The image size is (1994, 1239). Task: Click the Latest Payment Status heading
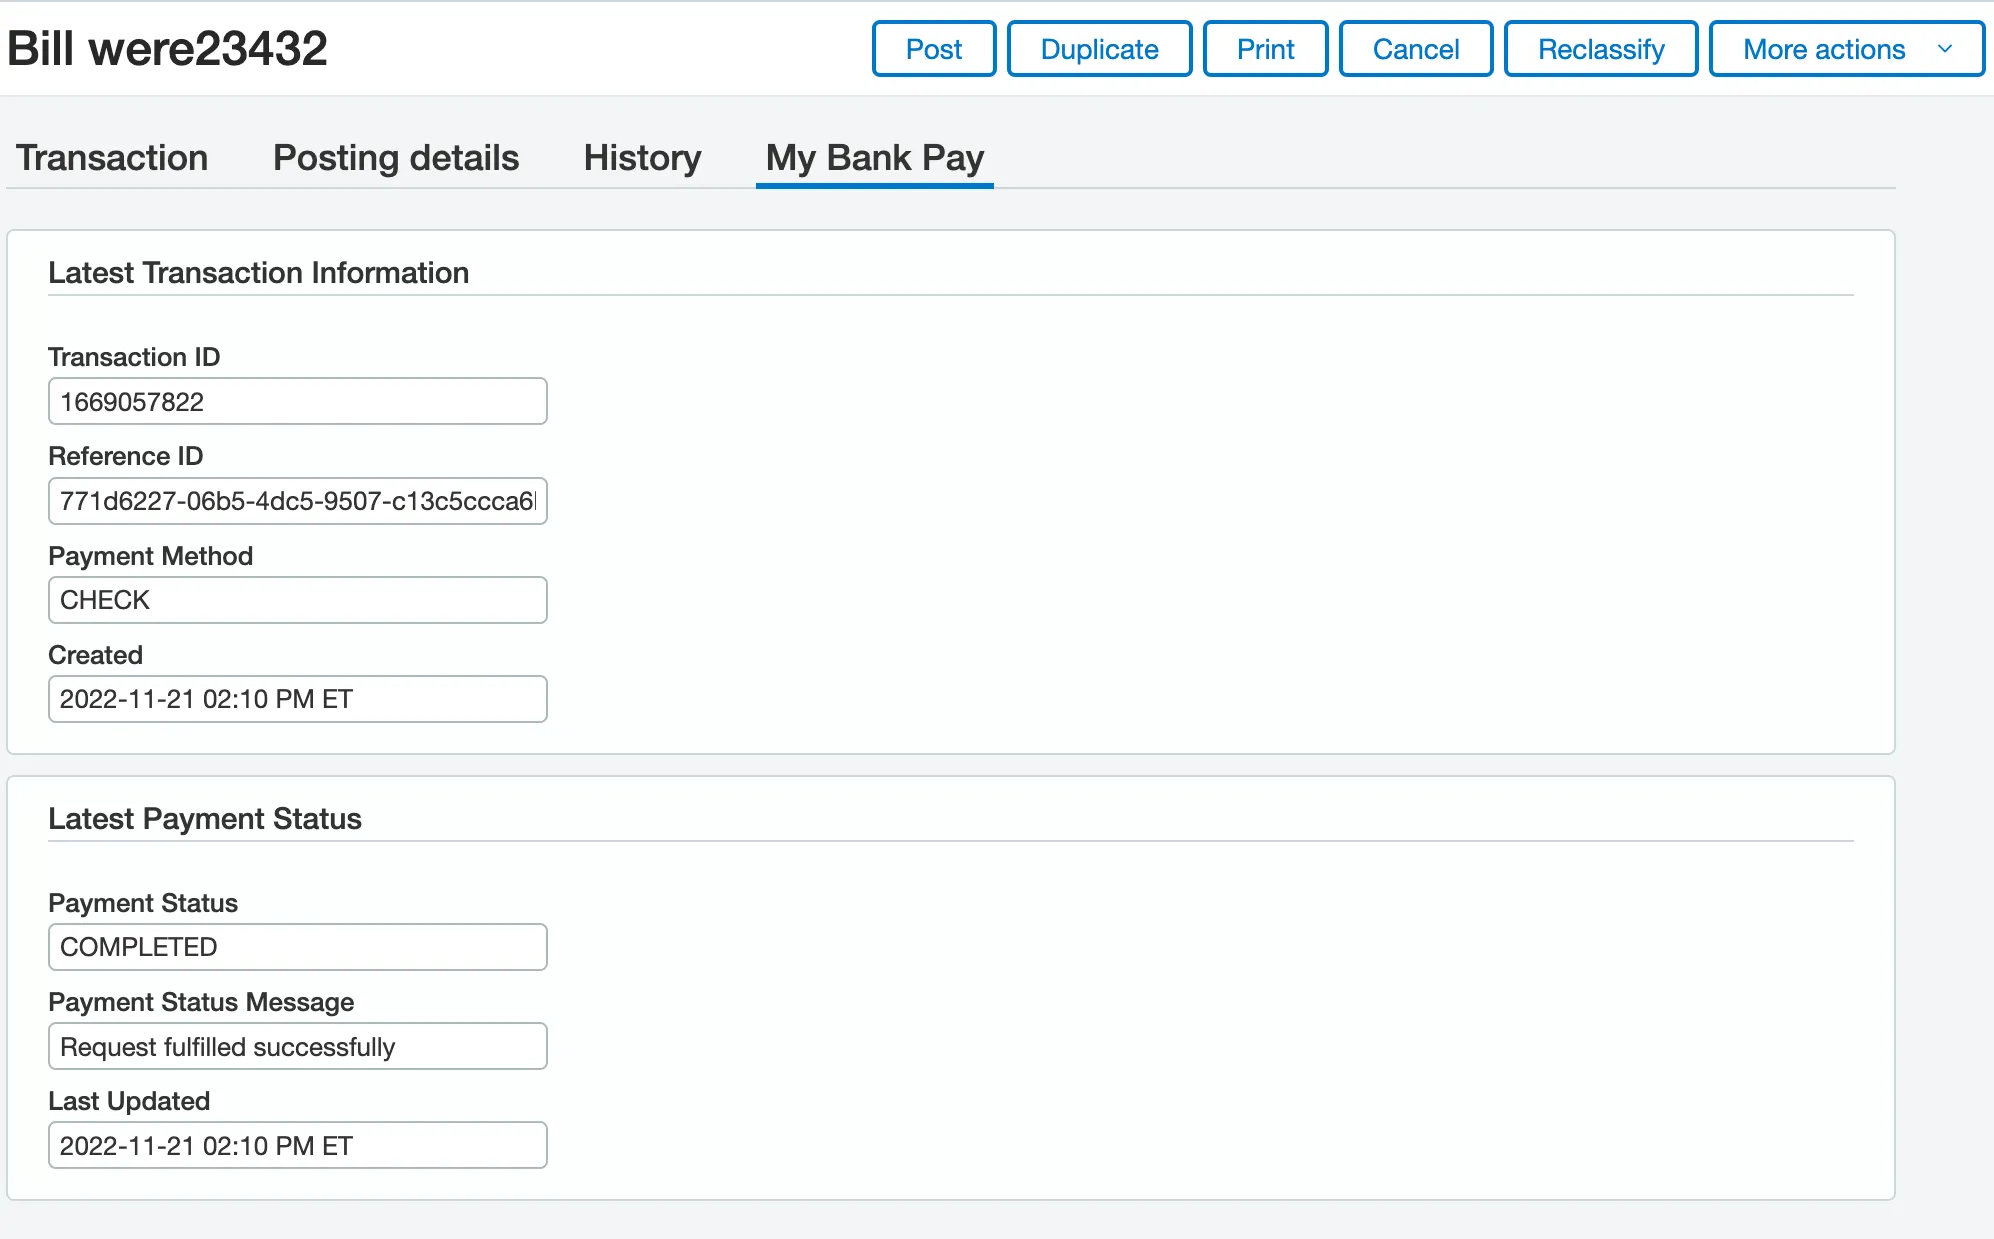(x=205, y=819)
